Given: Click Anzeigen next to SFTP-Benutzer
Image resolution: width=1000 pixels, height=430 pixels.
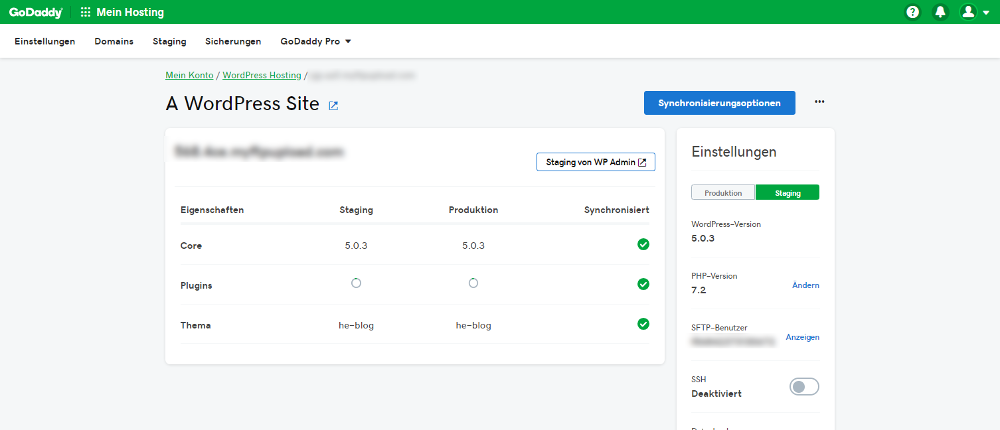Looking at the screenshot, I should [802, 337].
